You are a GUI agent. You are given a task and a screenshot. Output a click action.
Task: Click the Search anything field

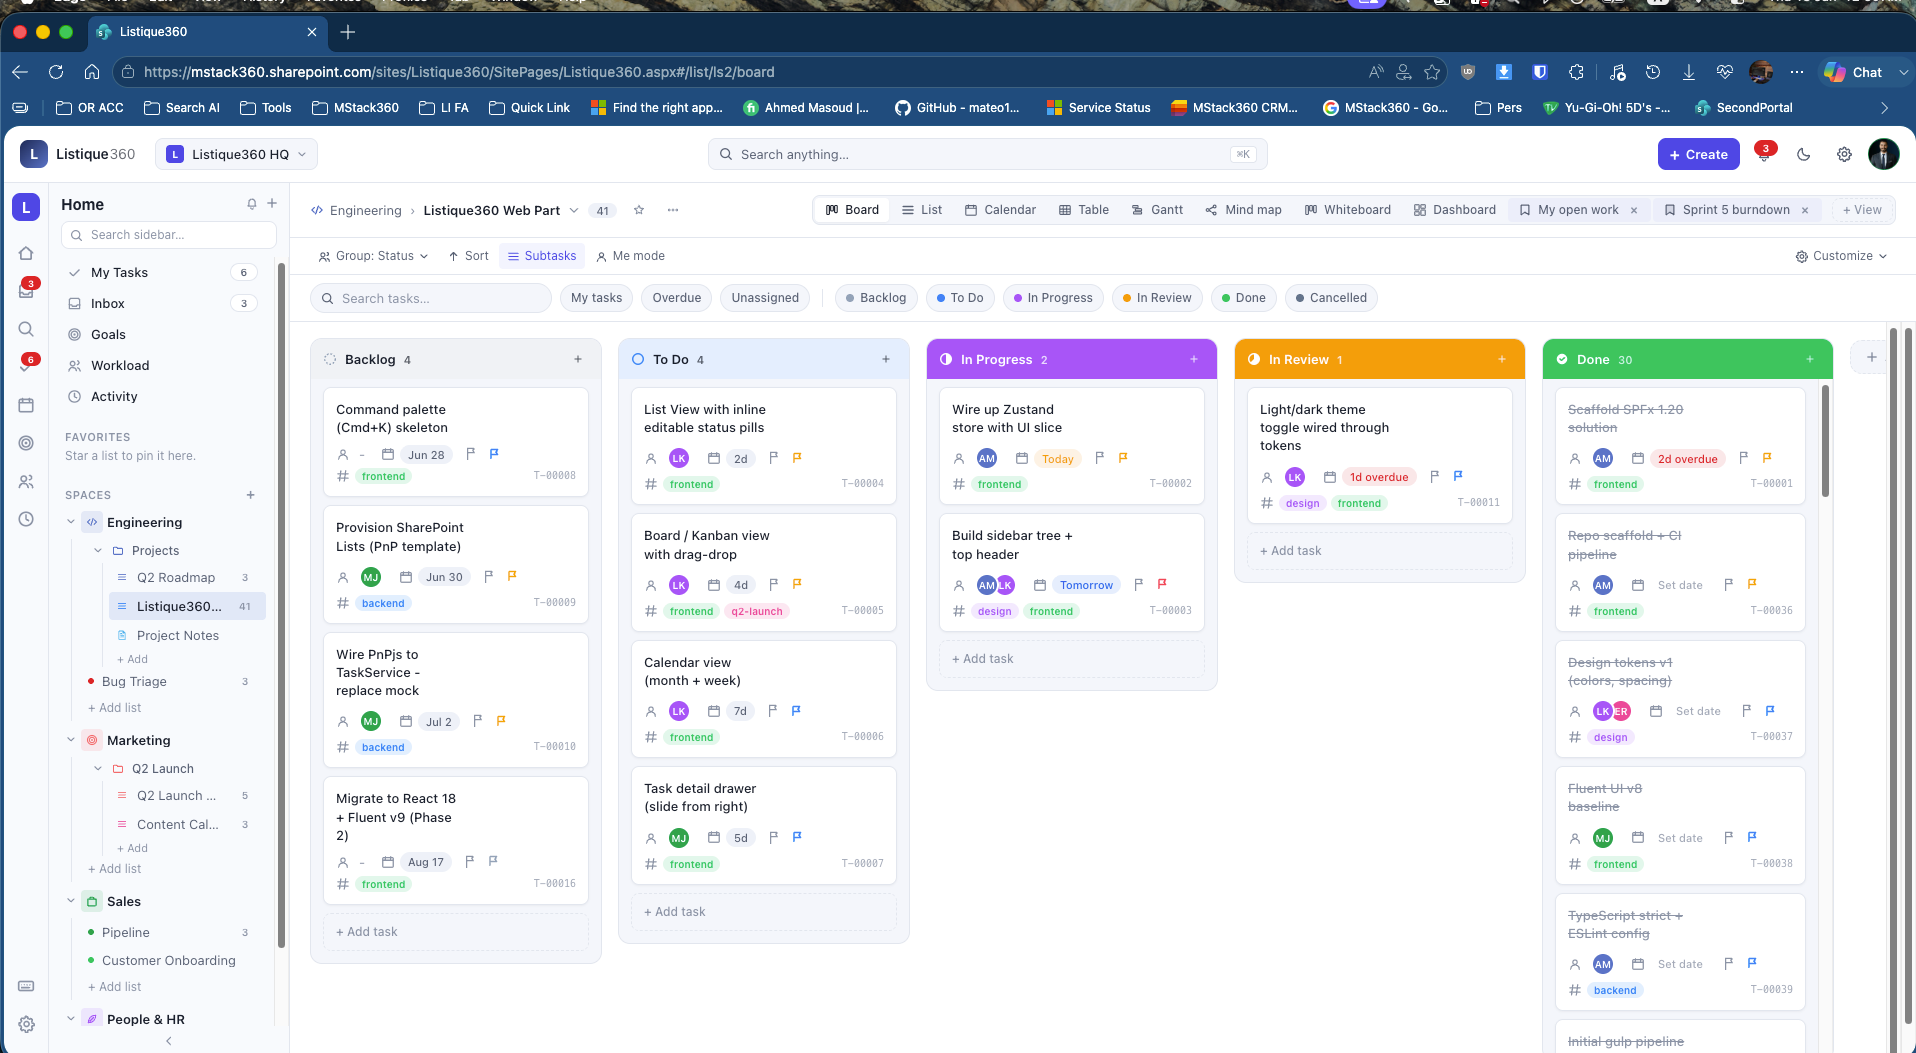tap(988, 154)
